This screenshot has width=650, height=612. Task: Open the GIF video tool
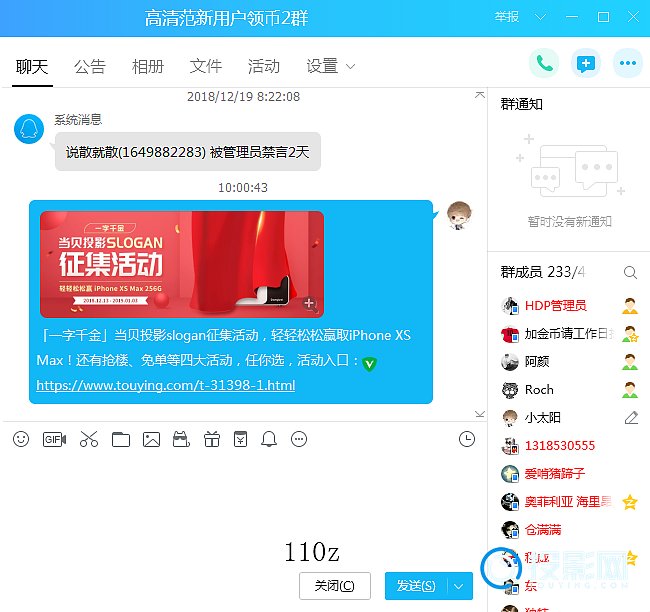point(54,439)
